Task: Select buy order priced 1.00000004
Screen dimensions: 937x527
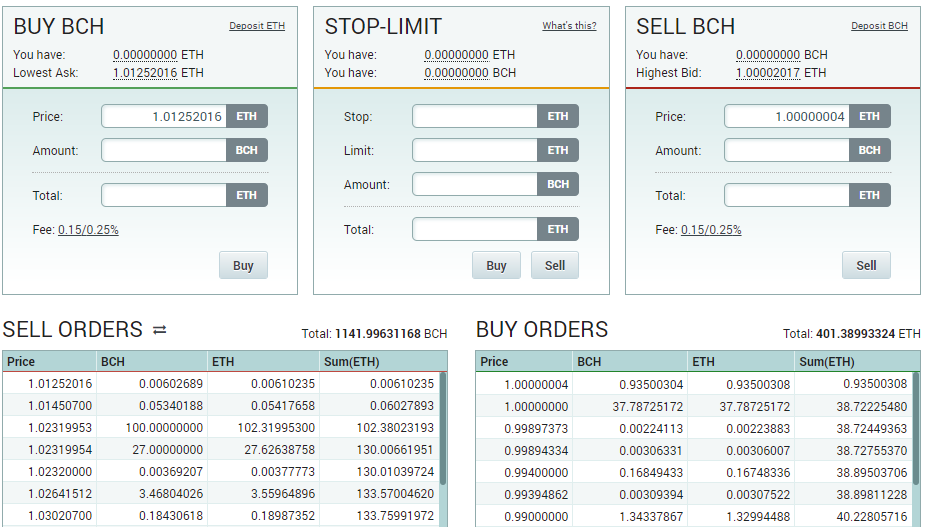Action: (x=694, y=384)
